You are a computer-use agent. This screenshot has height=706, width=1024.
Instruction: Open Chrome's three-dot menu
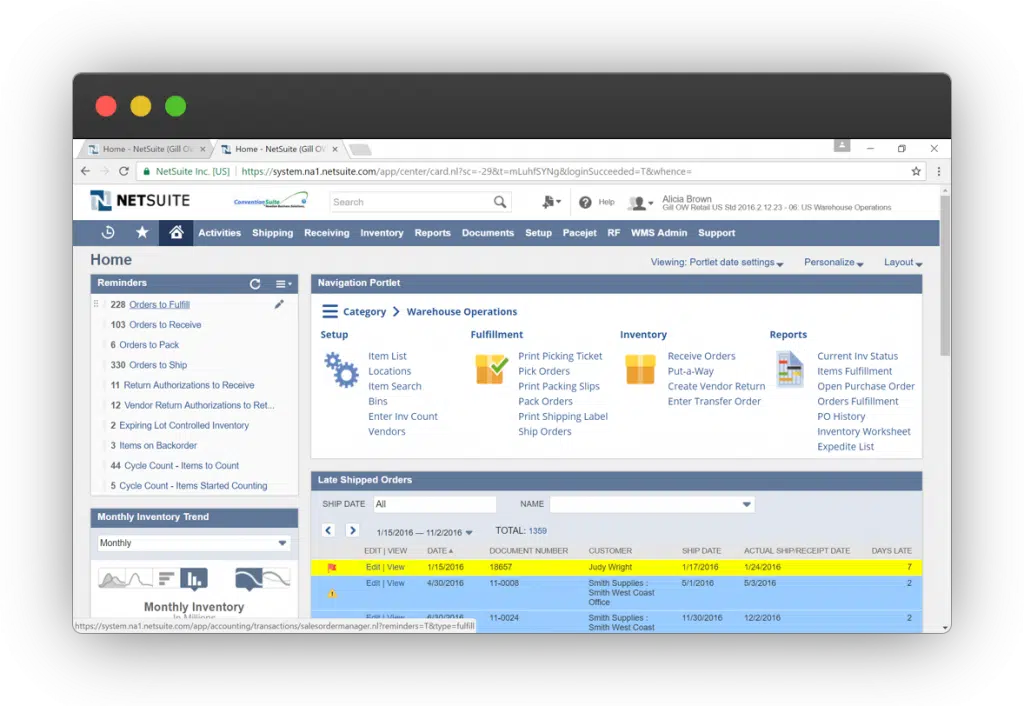(x=938, y=171)
